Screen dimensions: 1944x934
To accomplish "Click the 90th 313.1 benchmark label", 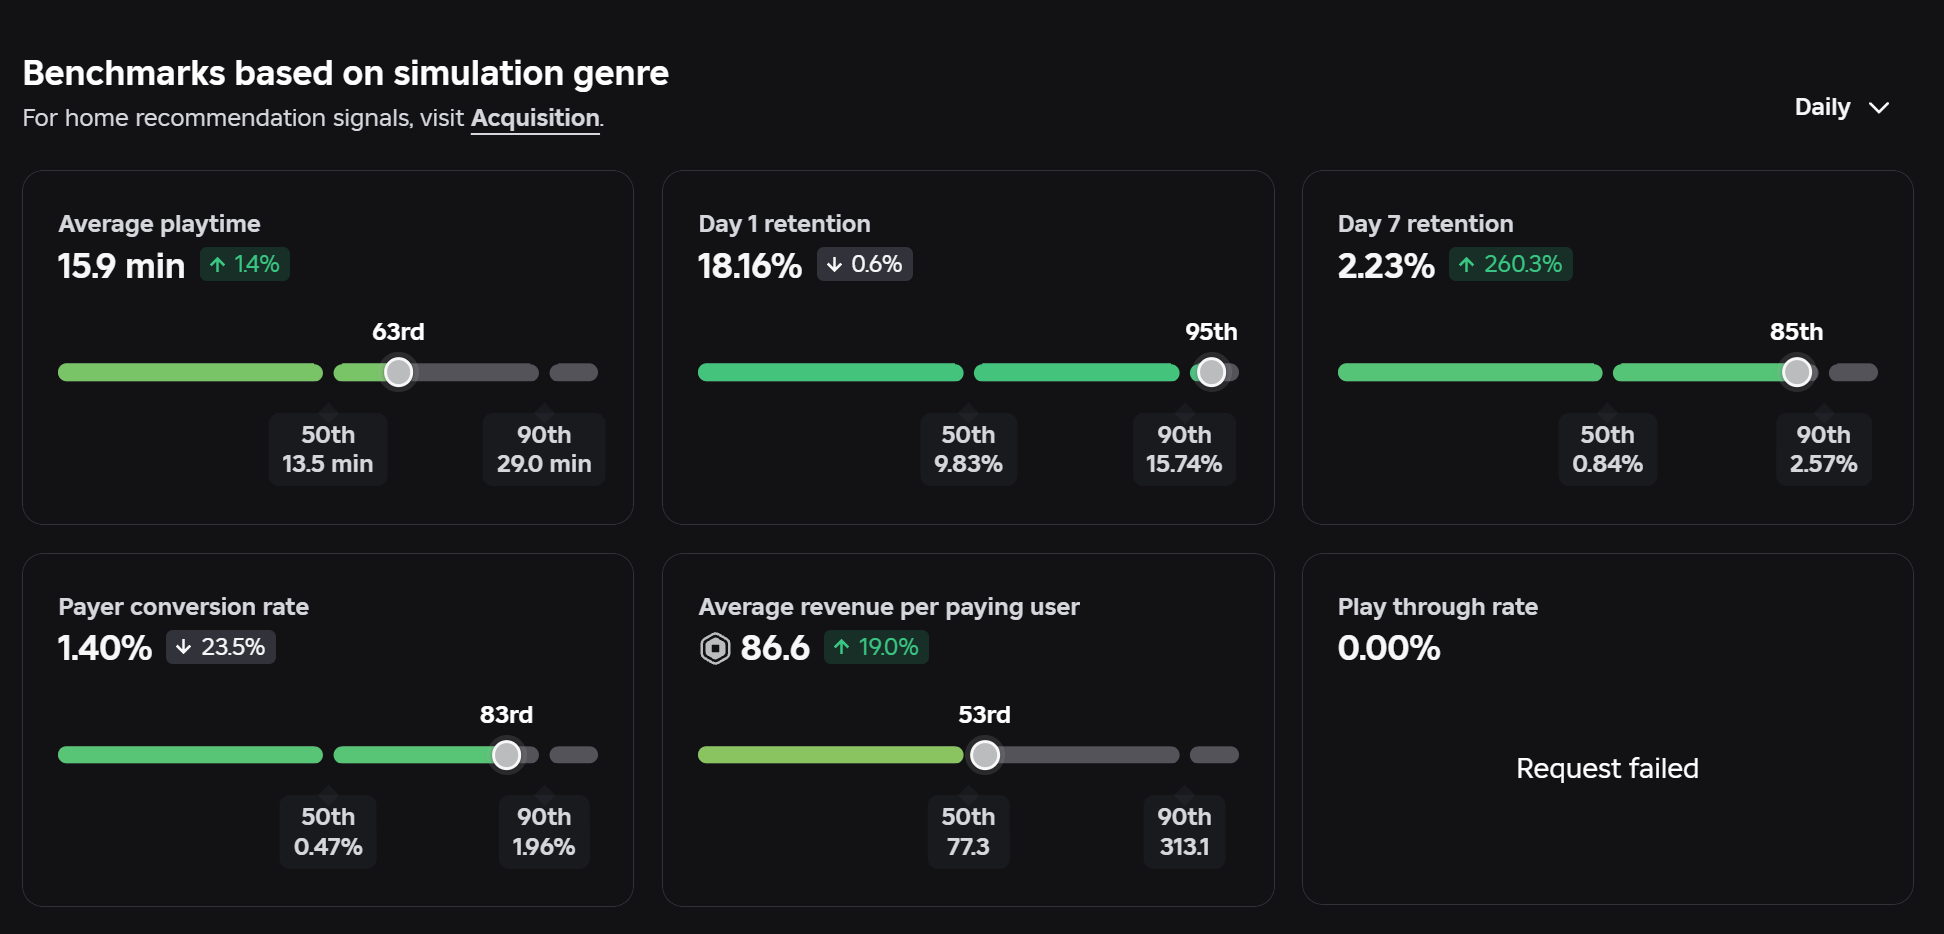I will 1184,832.
